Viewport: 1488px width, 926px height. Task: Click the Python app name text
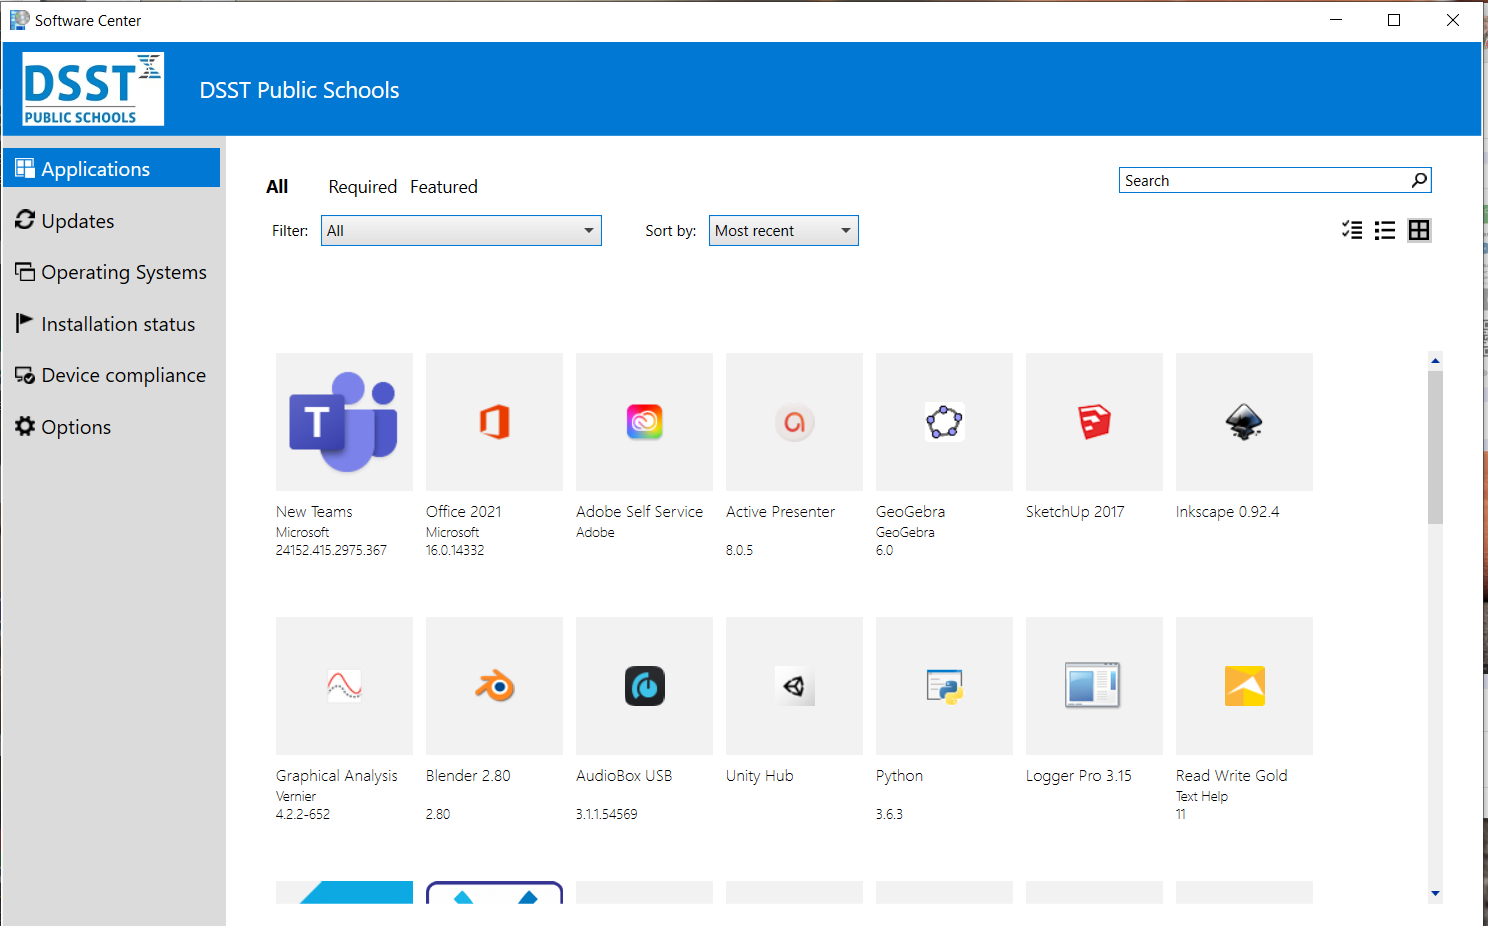click(899, 776)
